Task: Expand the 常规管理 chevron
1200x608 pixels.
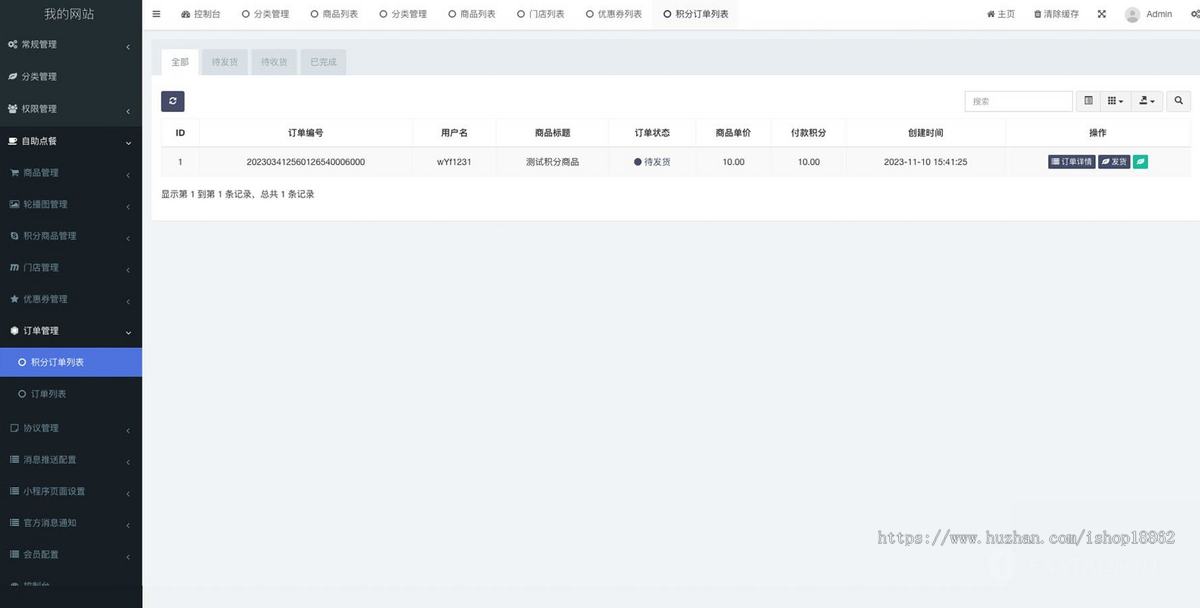Action: point(128,47)
